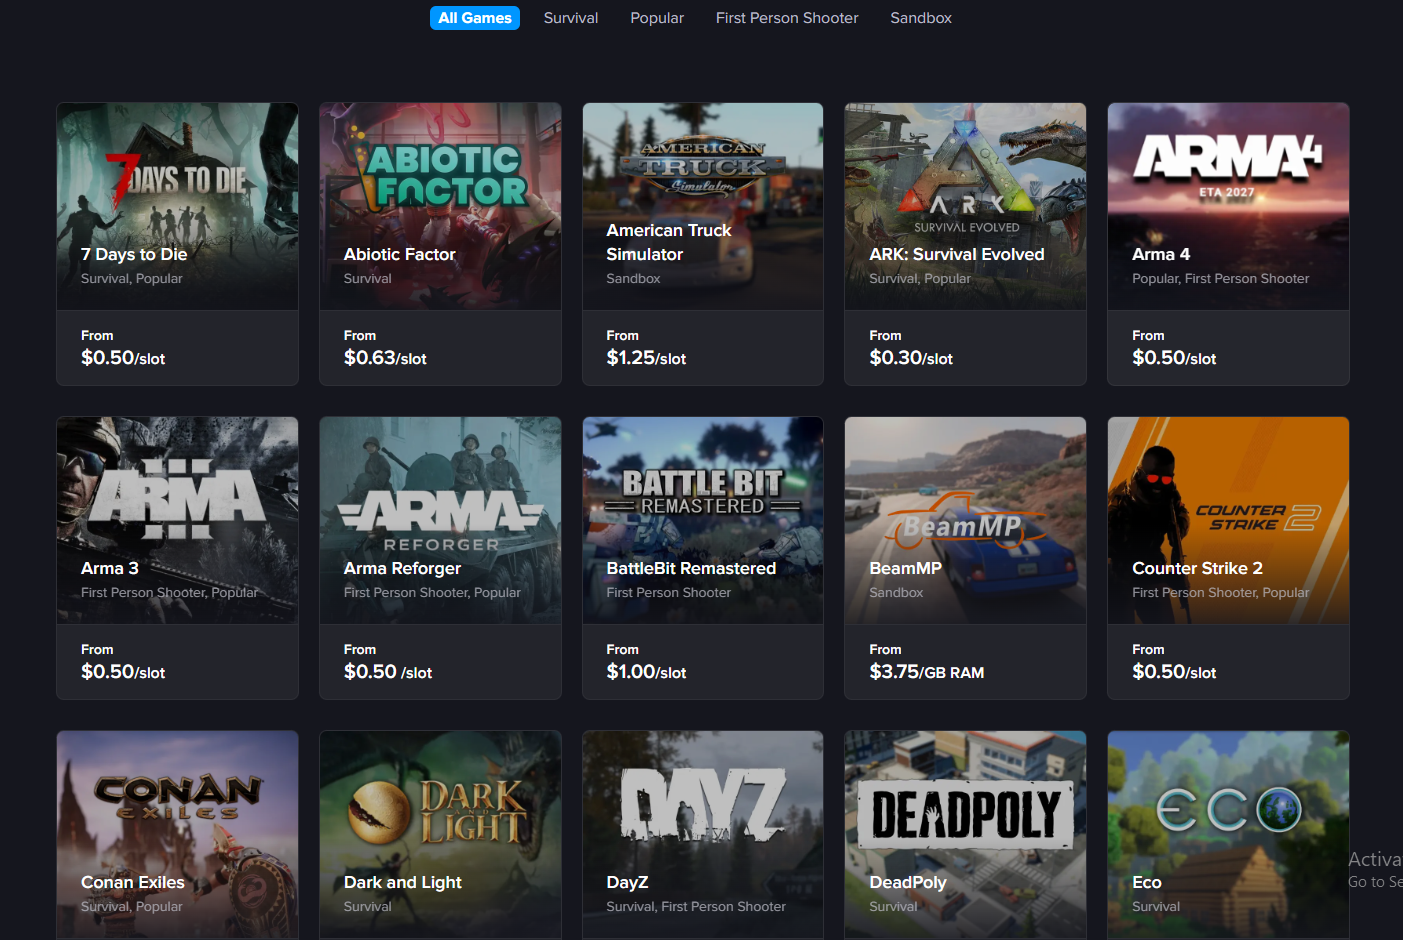
Task: Click the $1.00/slot price for BattleBit Remastered
Action: pyautogui.click(x=646, y=672)
